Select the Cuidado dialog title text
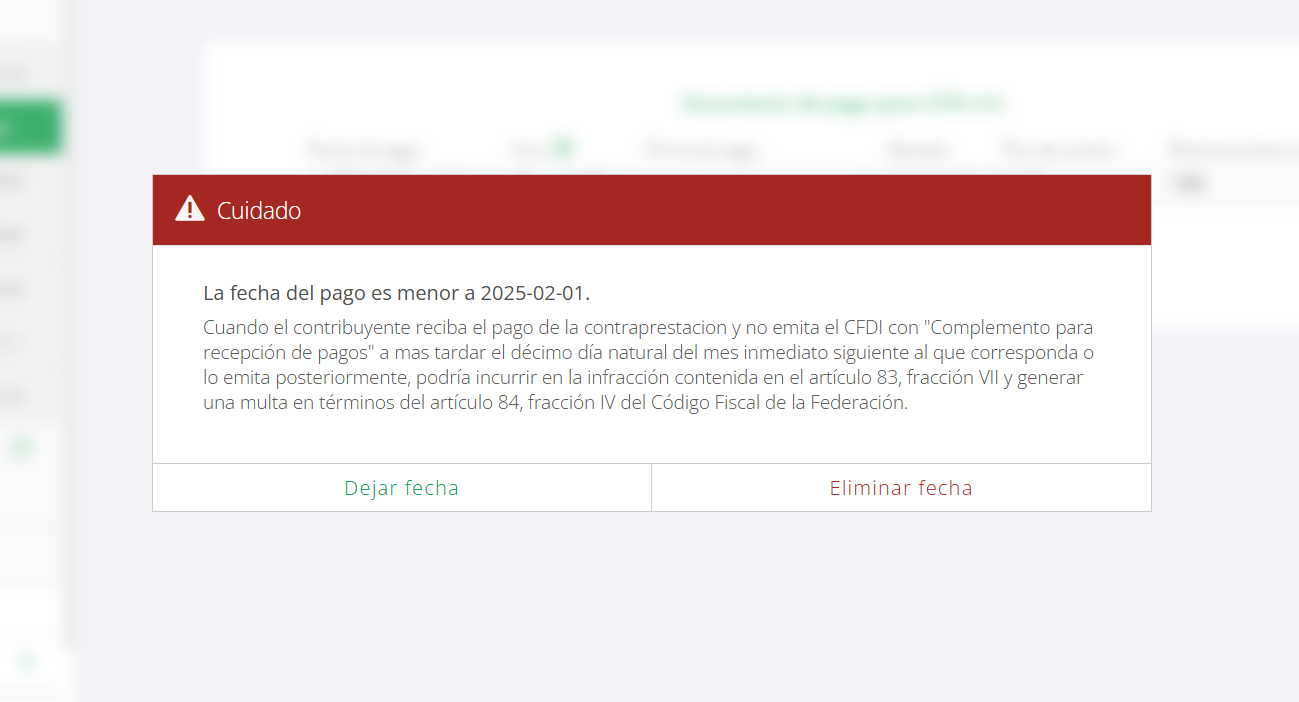The height and width of the screenshot is (702, 1299). coord(259,211)
